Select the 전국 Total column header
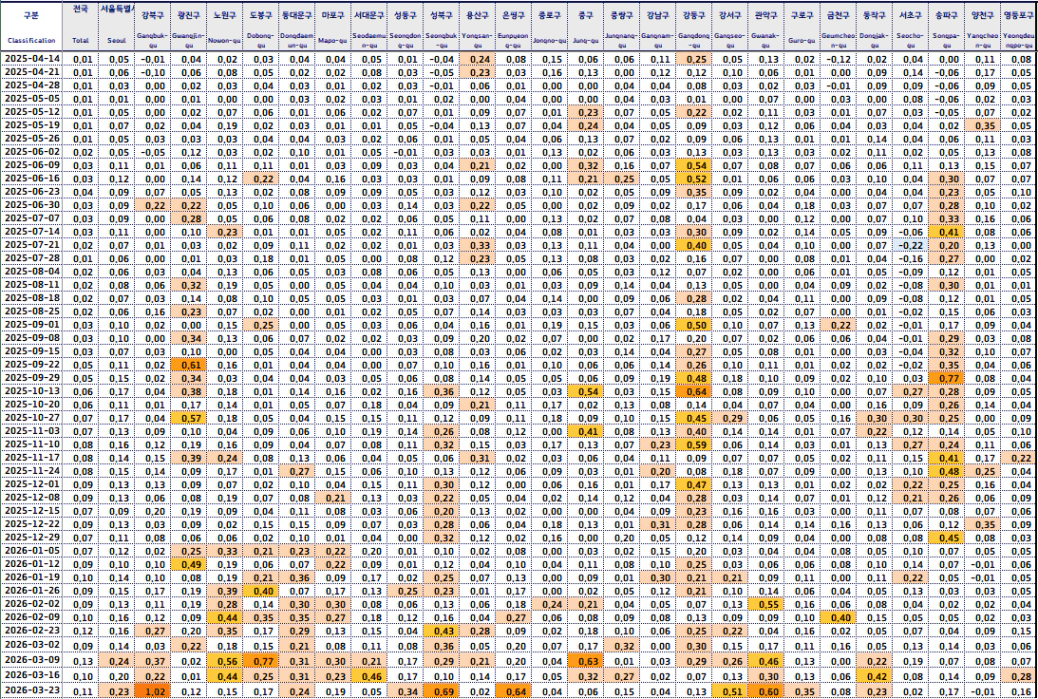The image size is (1038, 699). coord(80,26)
